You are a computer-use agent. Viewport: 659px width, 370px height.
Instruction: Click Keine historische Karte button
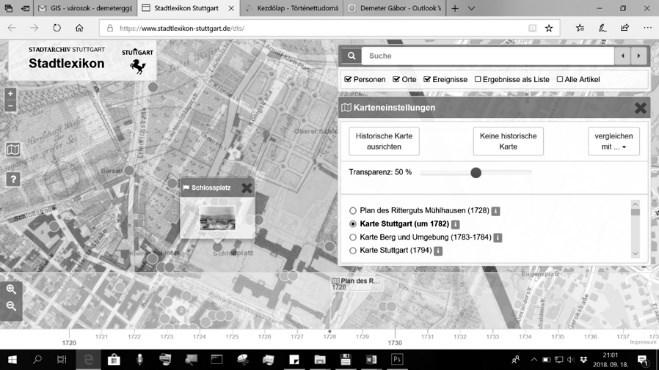click(508, 141)
